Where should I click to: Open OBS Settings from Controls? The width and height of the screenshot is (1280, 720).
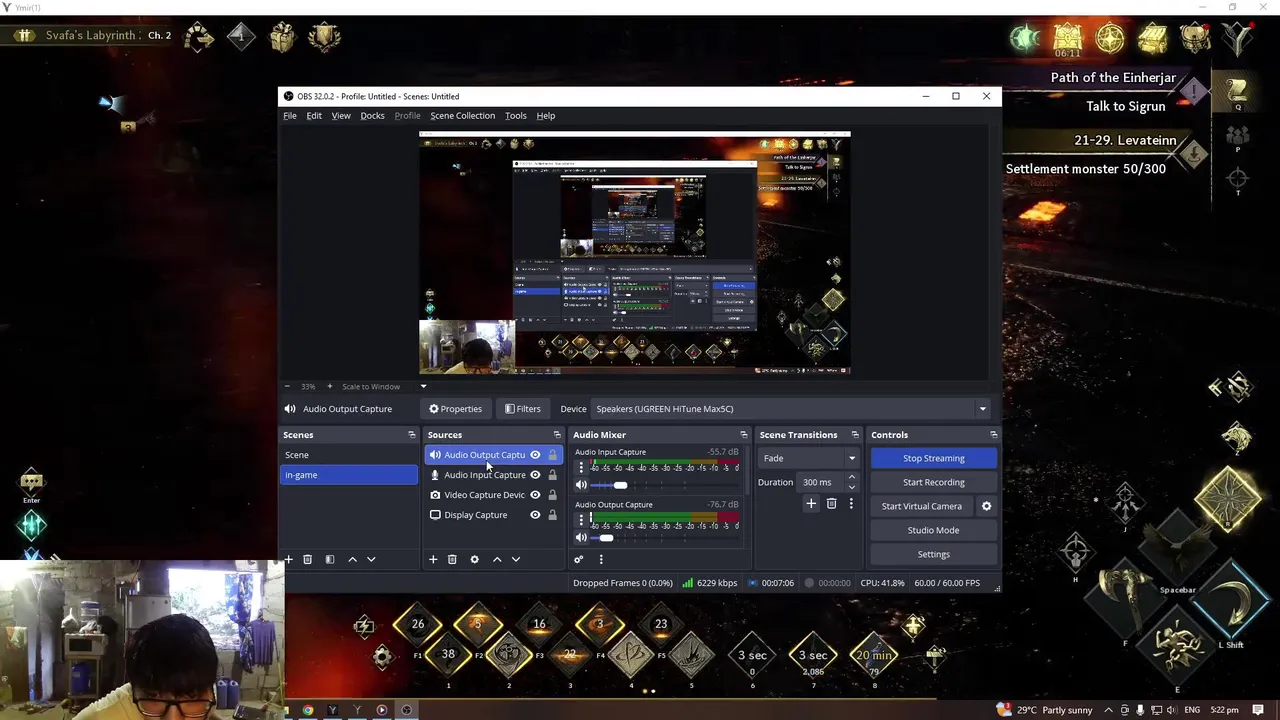click(933, 554)
